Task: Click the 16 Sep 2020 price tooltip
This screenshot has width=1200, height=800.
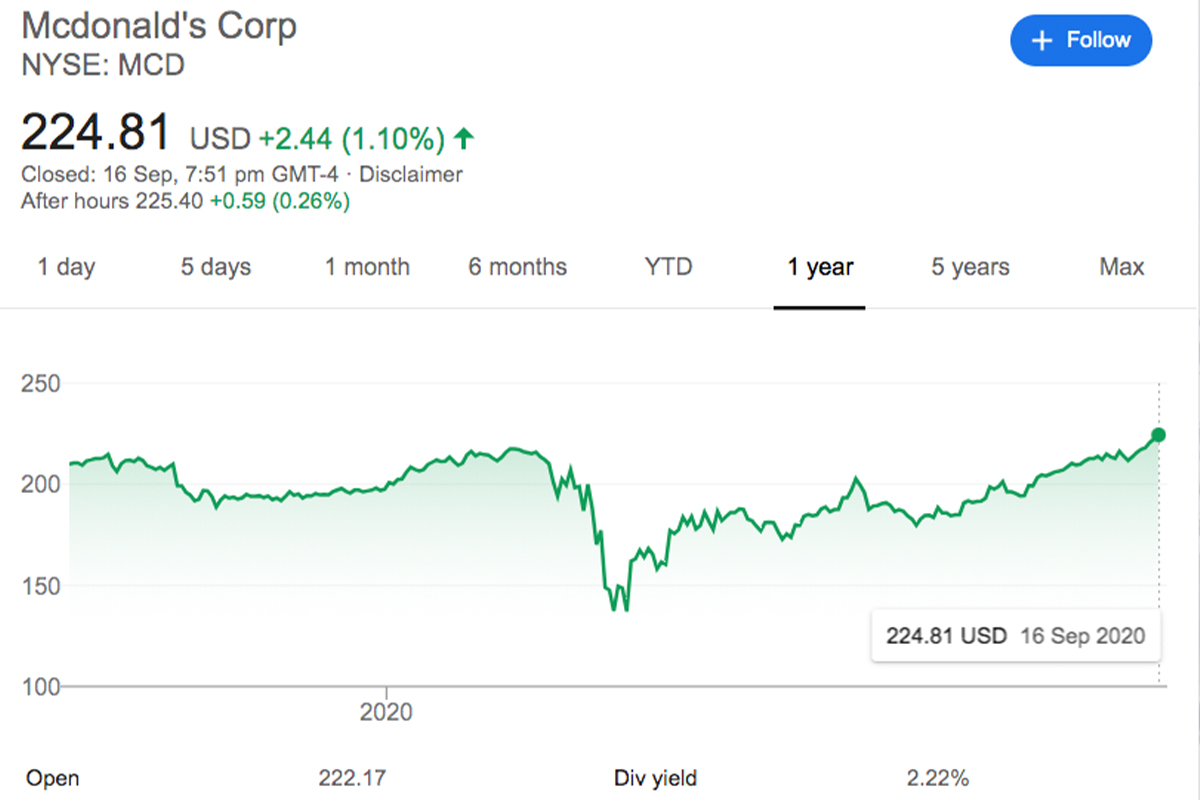Action: coord(1015,636)
